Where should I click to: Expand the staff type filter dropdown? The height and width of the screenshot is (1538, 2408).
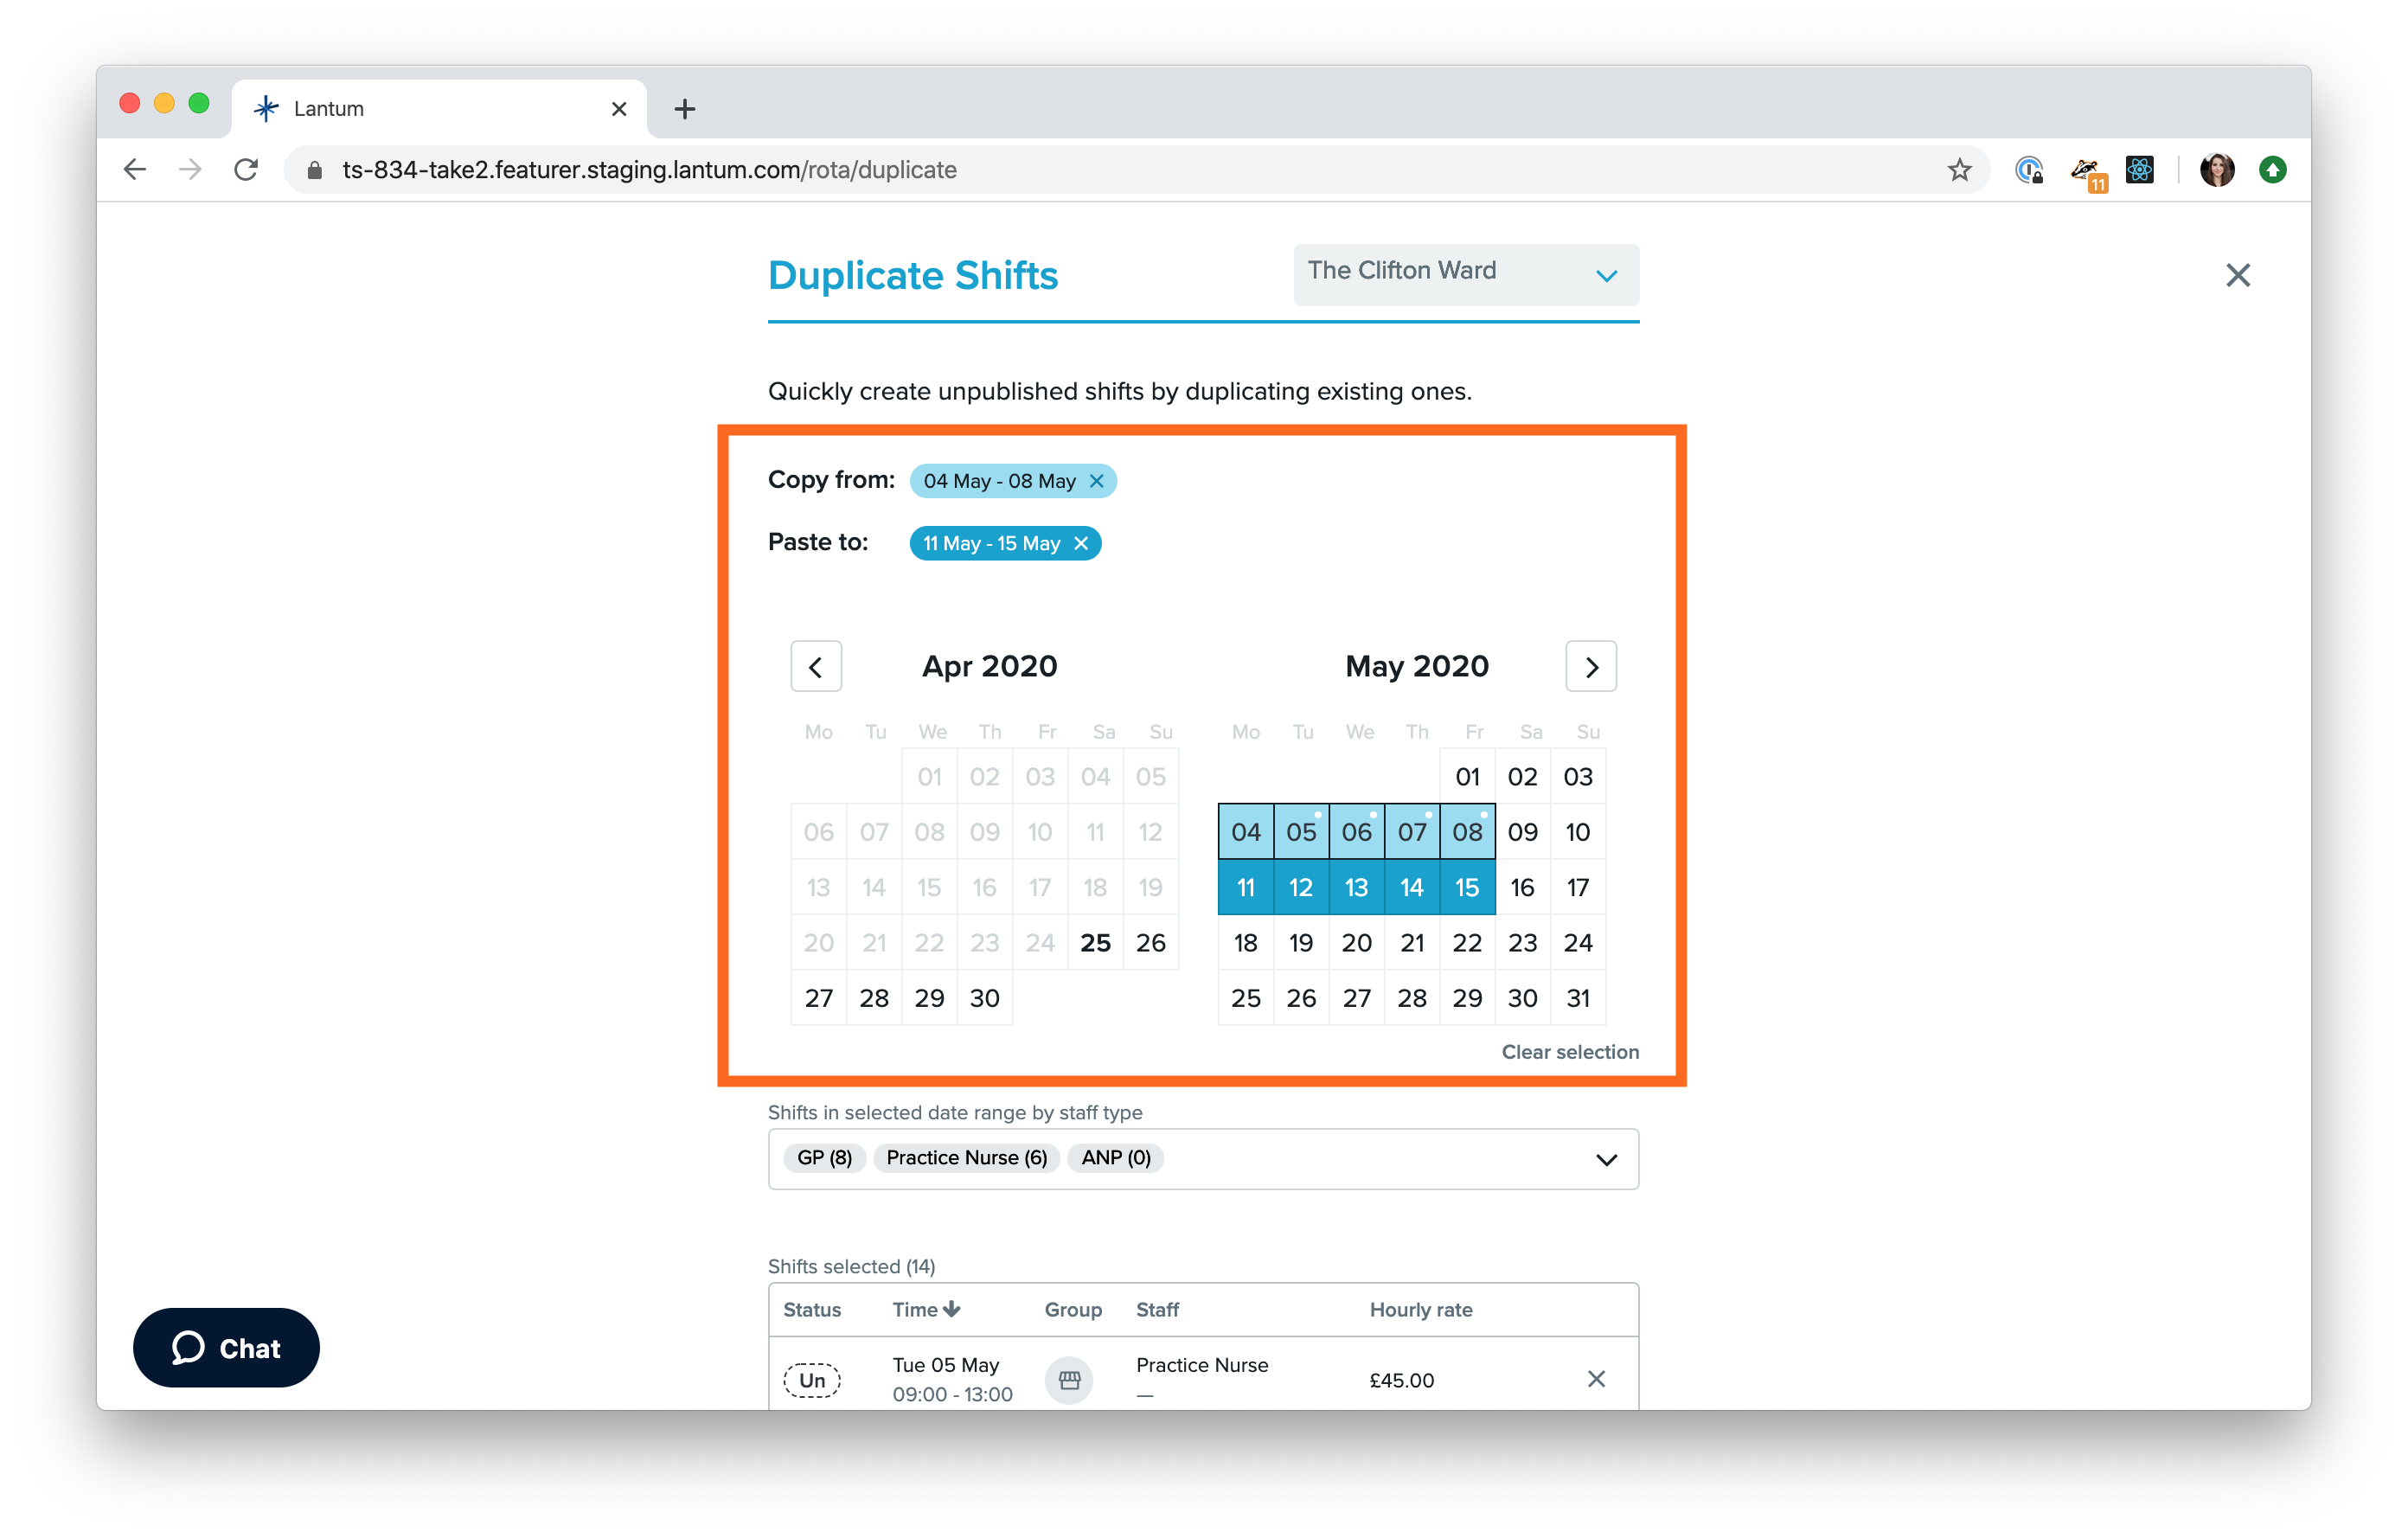(1606, 1159)
